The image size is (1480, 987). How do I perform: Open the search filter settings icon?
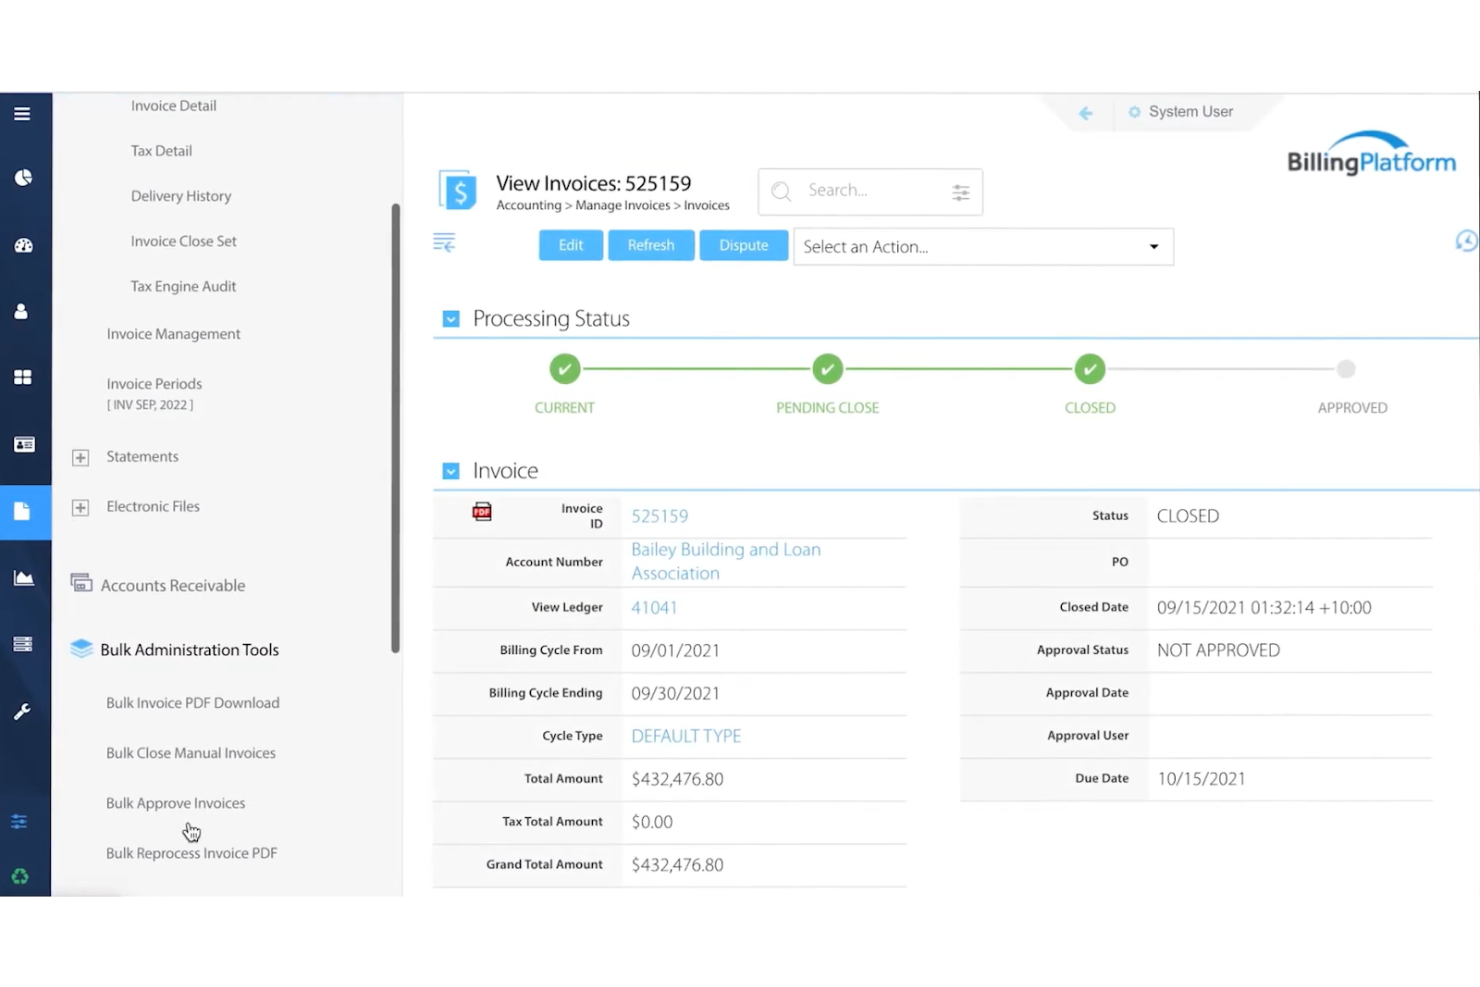pos(960,192)
